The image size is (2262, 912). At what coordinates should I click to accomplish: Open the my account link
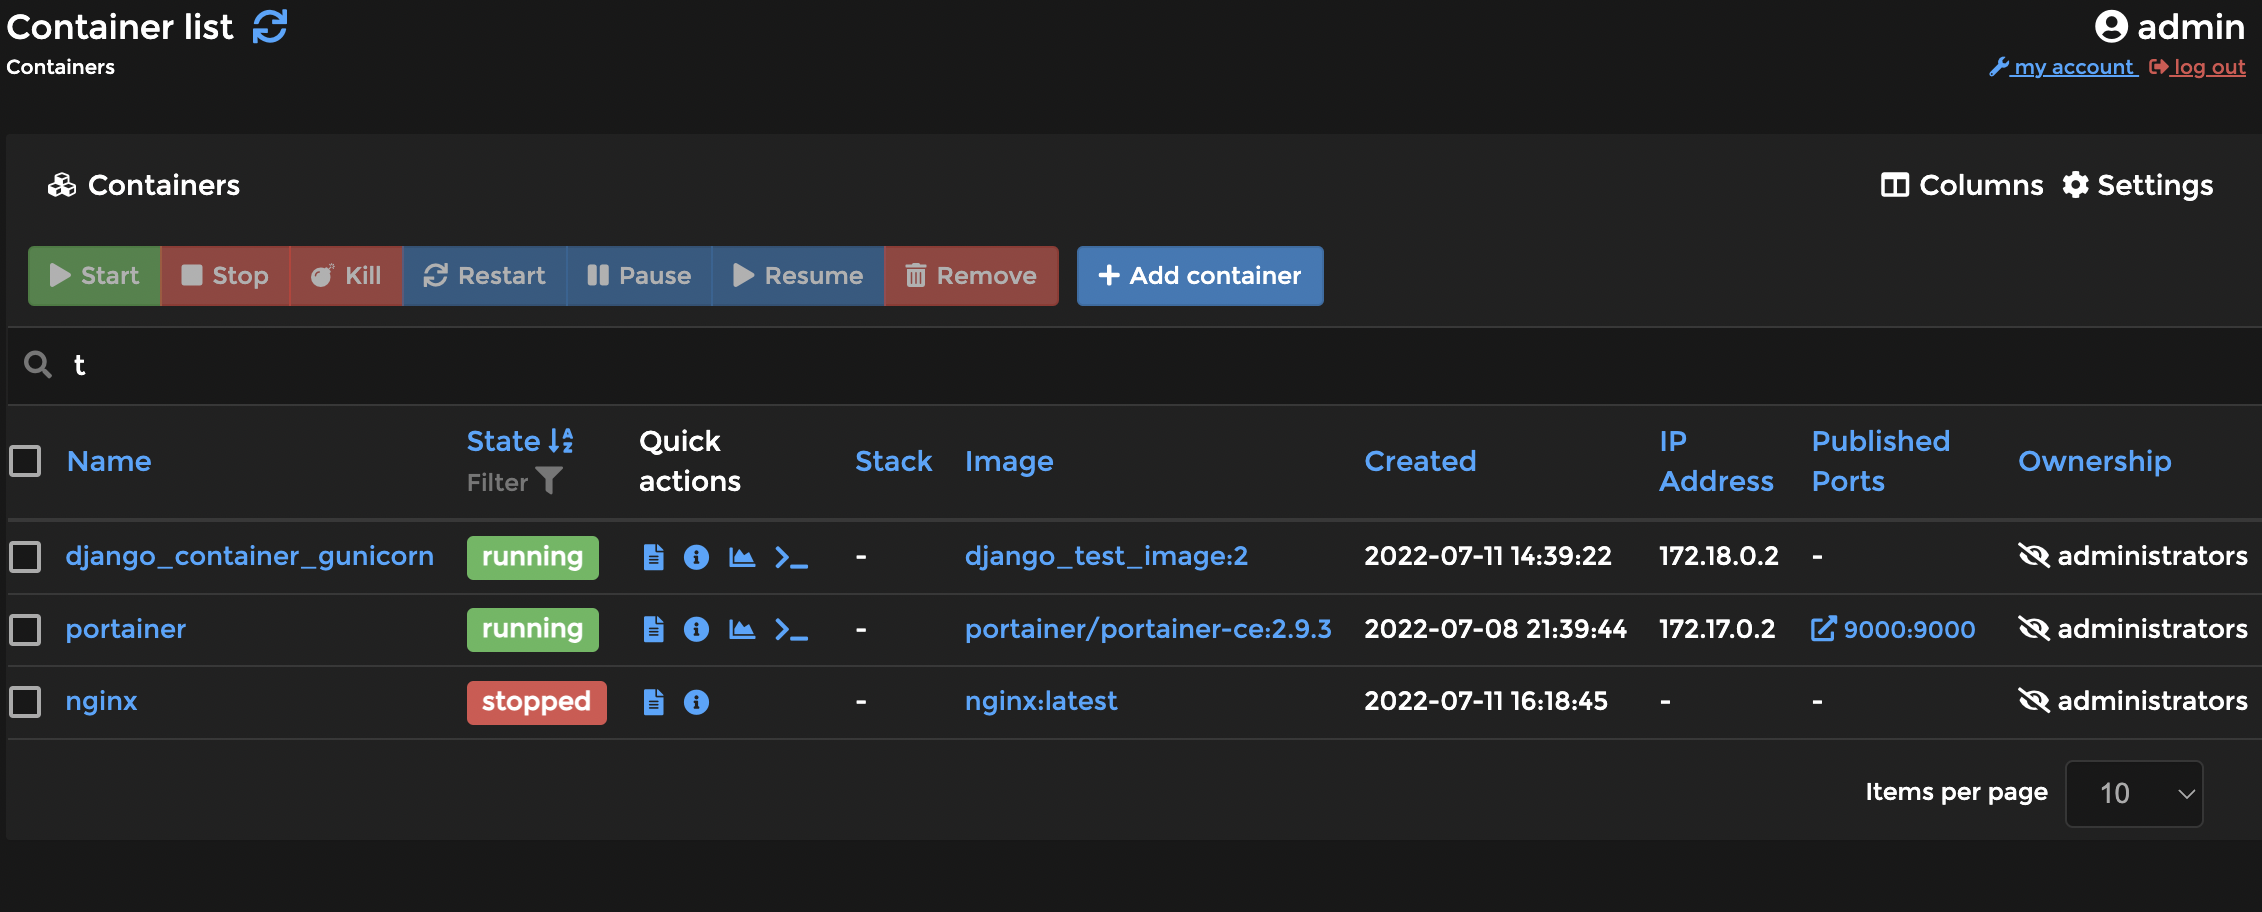2062,67
